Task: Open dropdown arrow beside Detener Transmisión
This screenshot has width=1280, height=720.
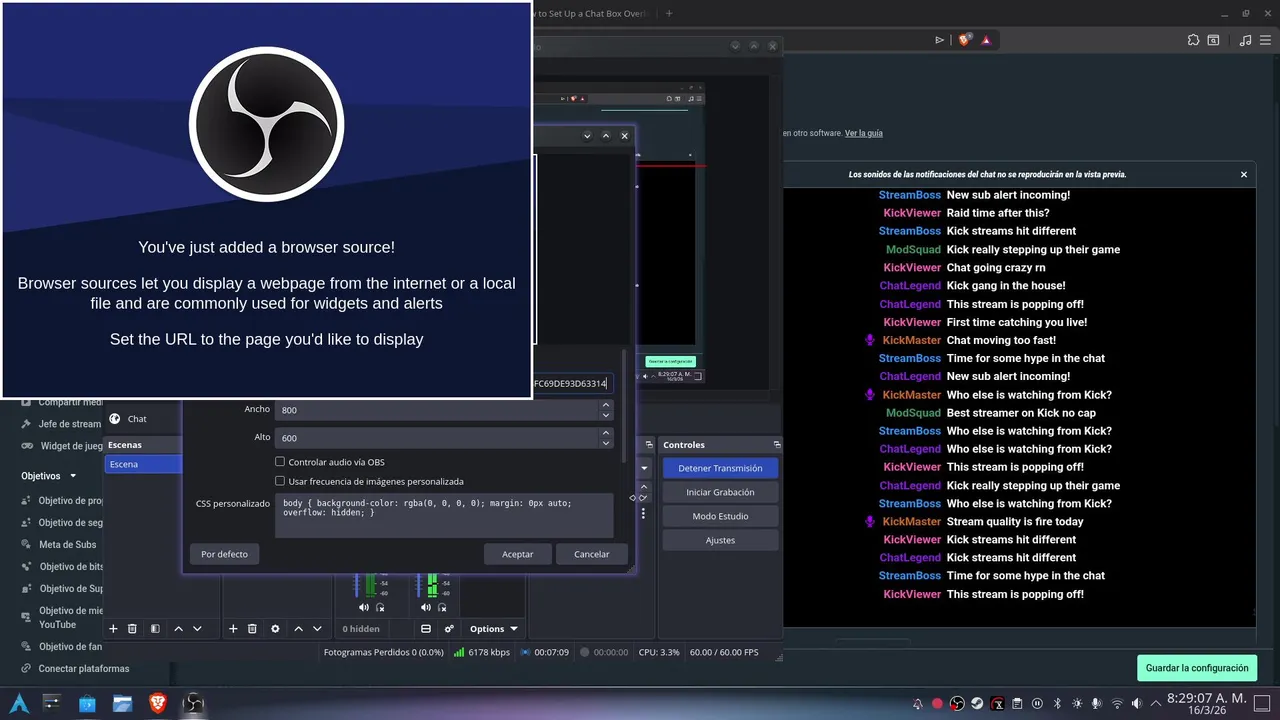Action: [x=644, y=468]
